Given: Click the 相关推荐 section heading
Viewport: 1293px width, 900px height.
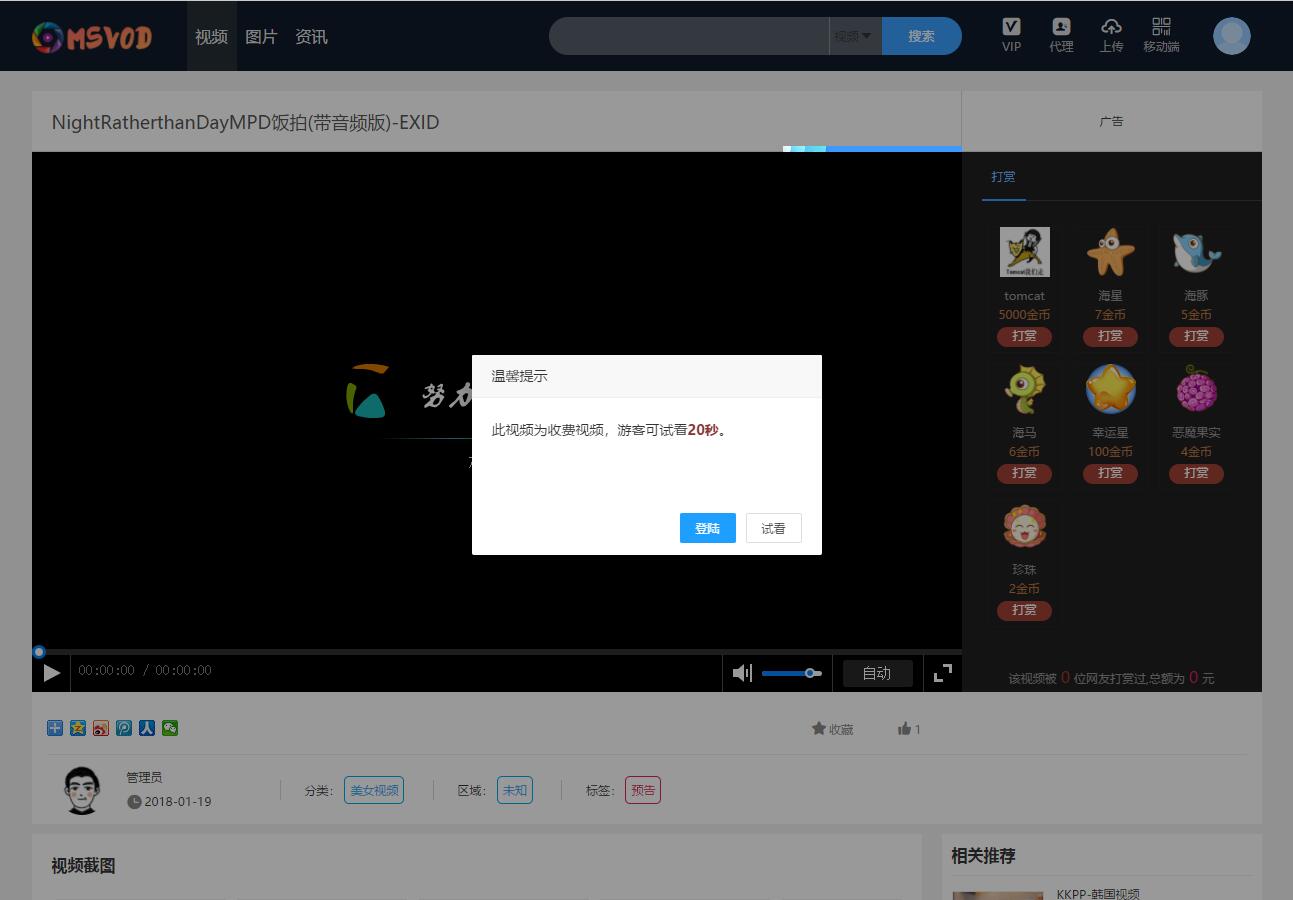Looking at the screenshot, I should 983,856.
